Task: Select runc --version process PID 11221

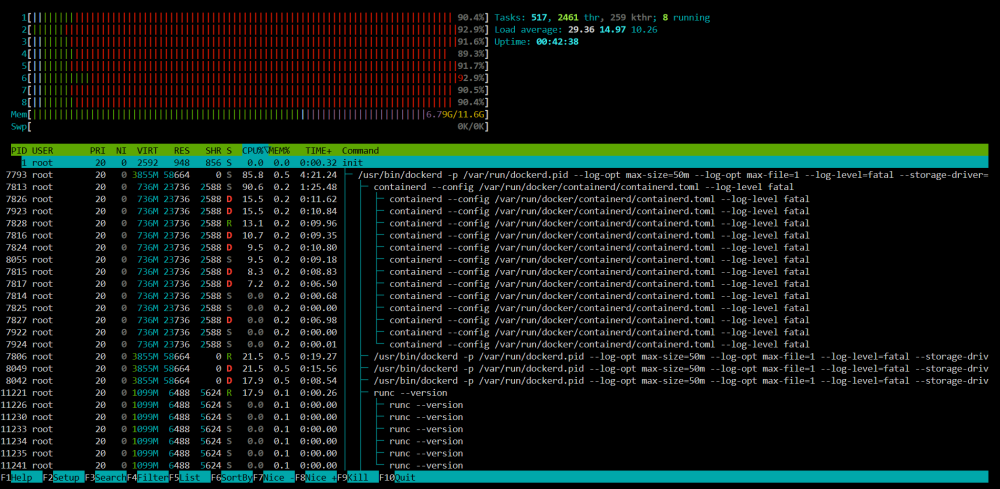Action: [494, 393]
